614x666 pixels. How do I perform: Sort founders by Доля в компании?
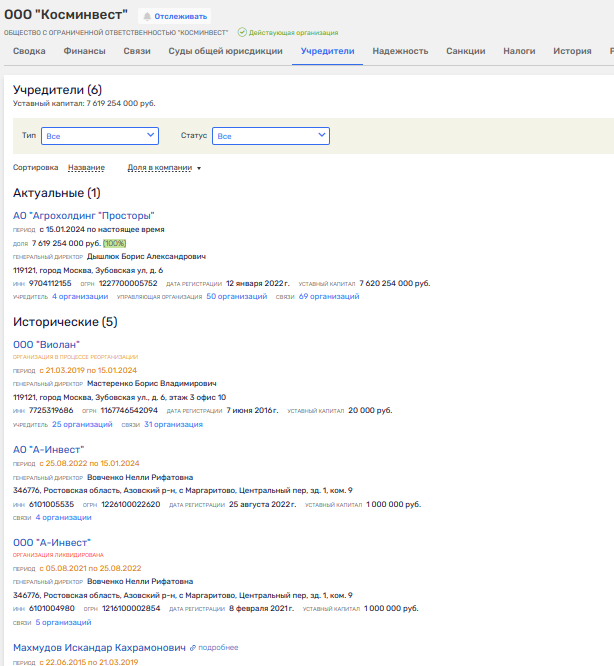[x=160, y=167]
